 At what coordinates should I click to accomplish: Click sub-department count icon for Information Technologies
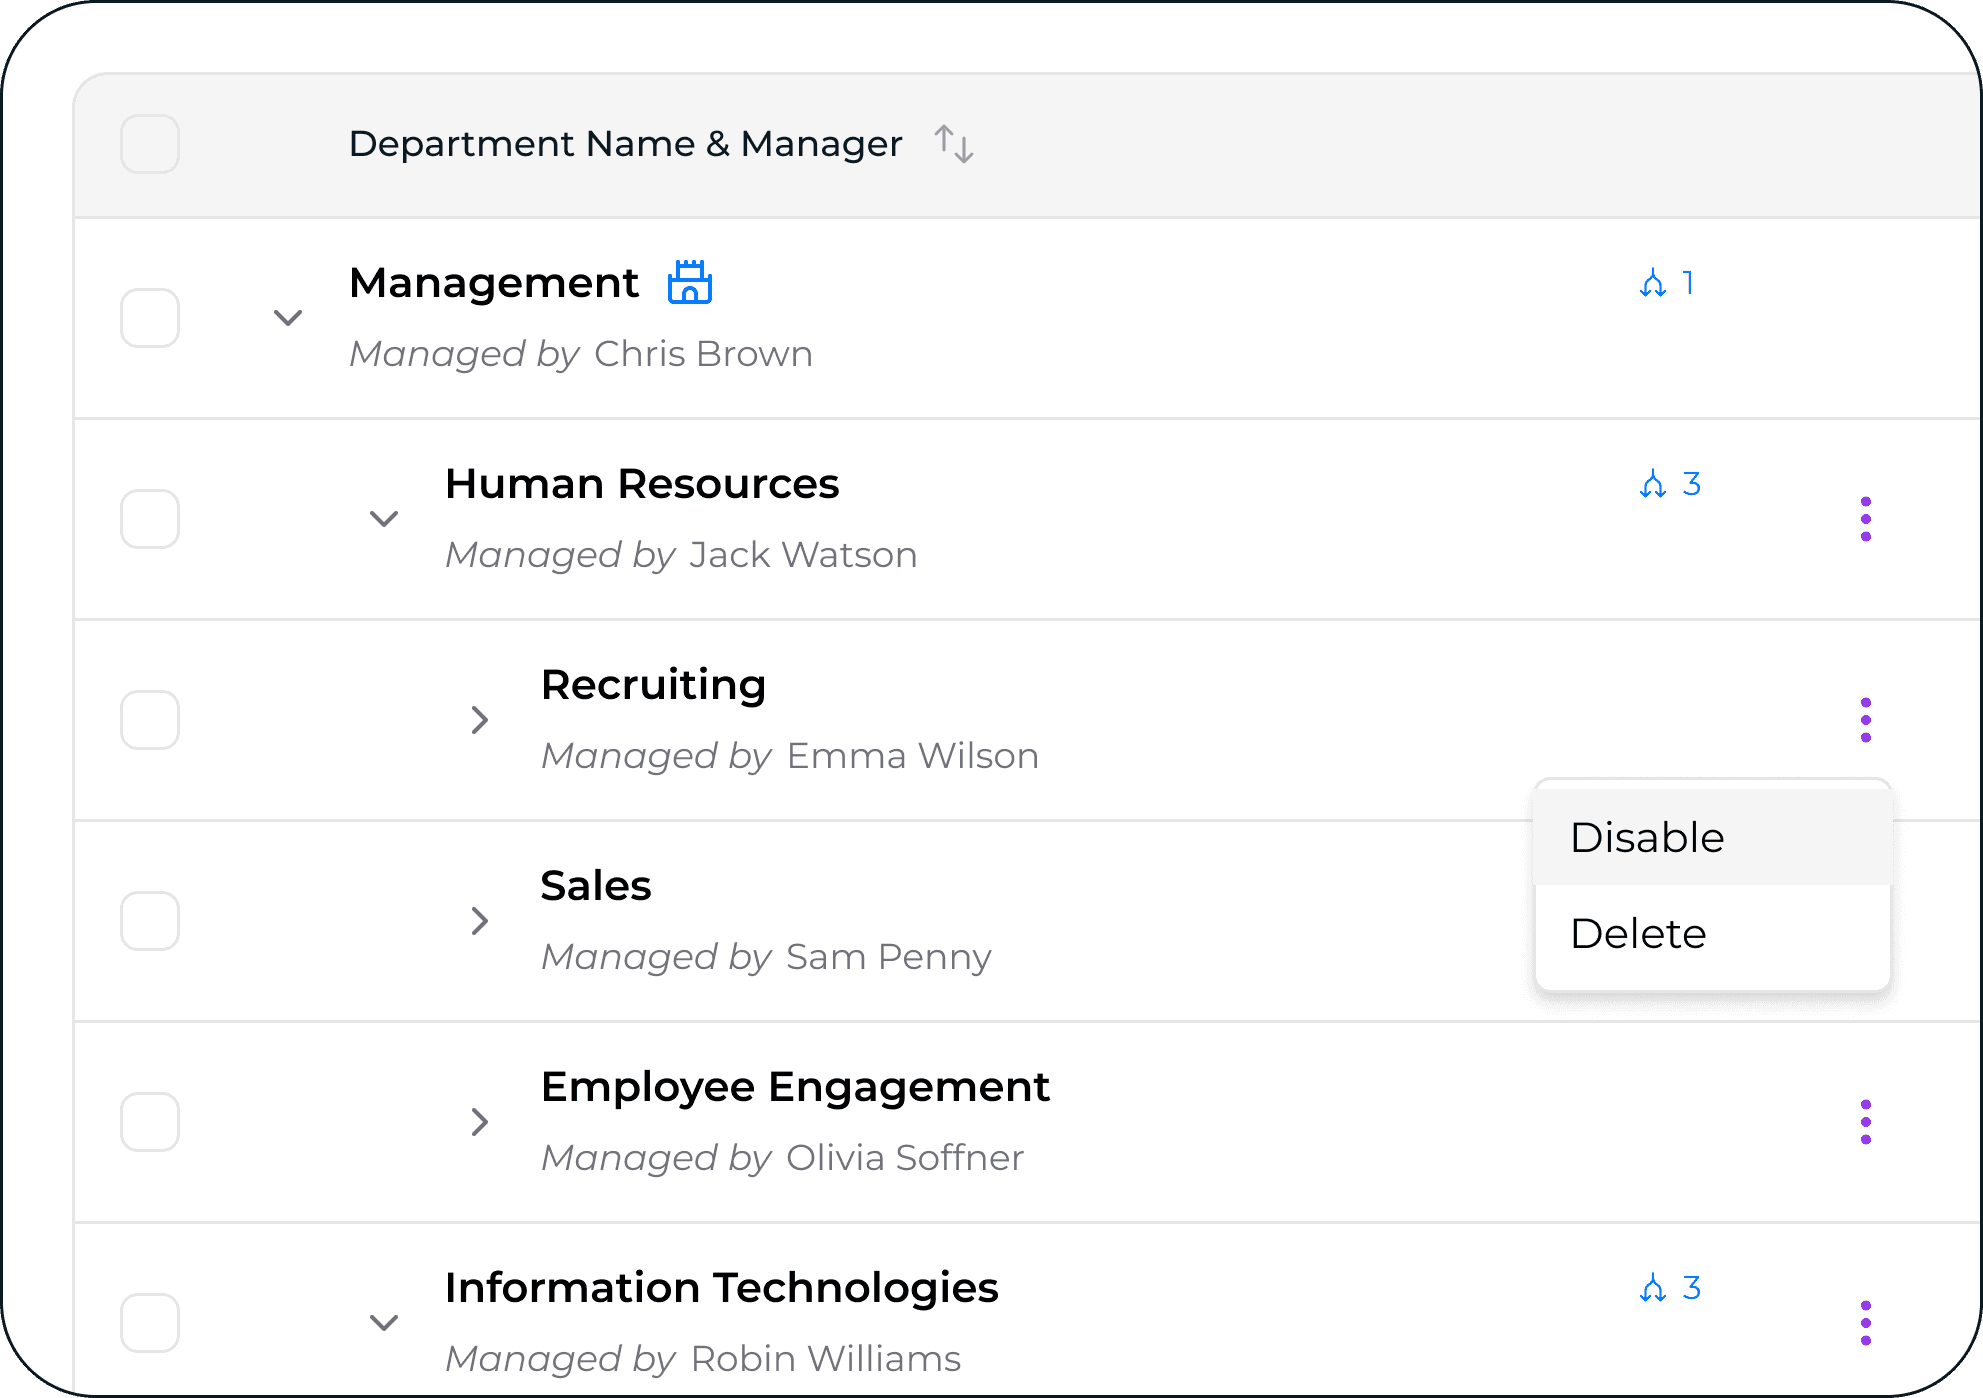click(1653, 1288)
